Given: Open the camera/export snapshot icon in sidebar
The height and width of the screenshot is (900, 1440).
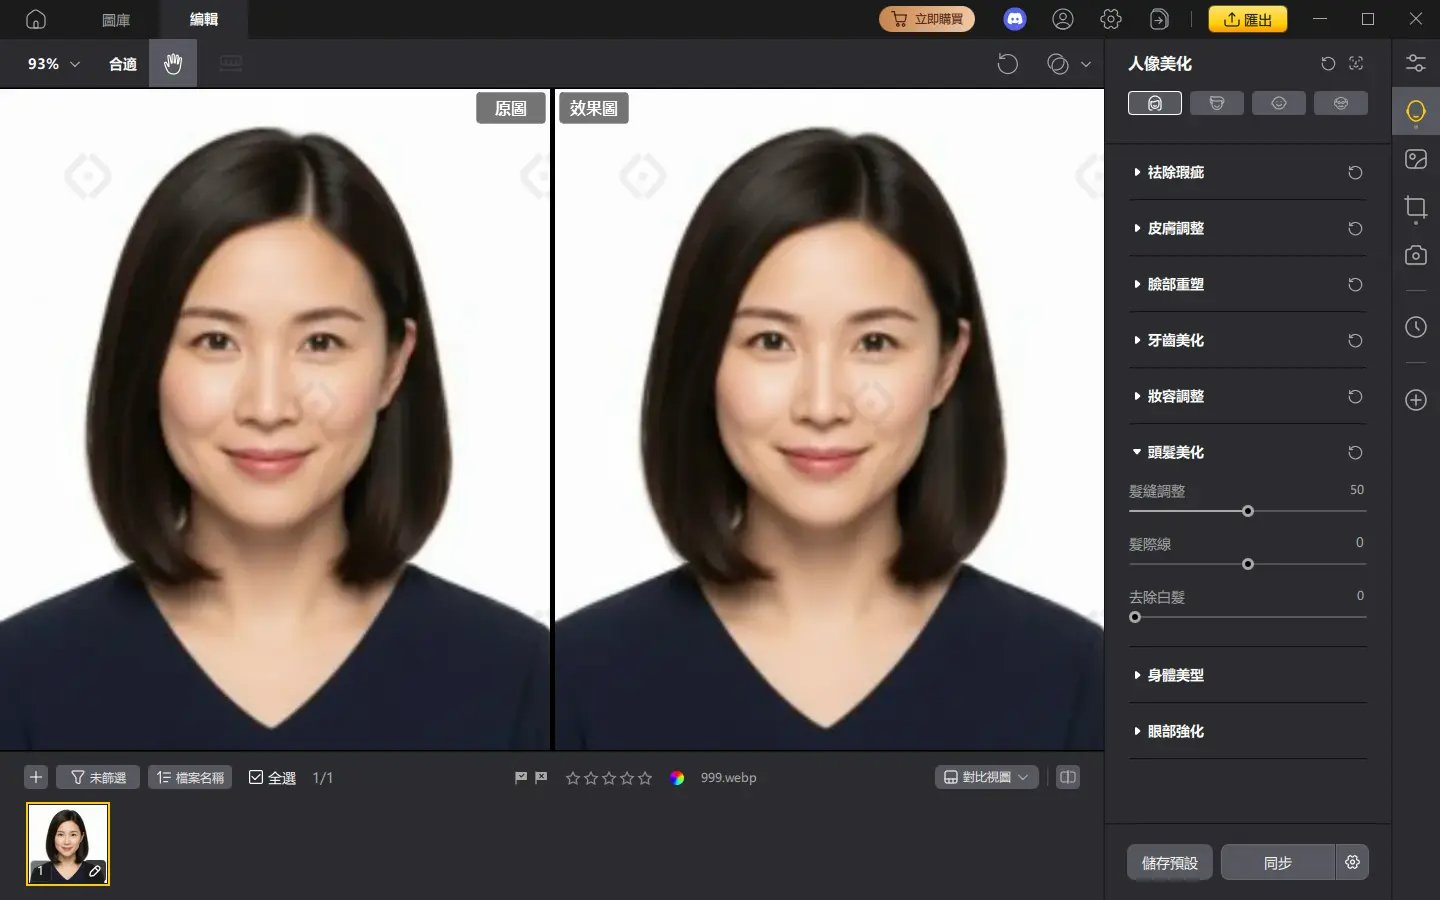Looking at the screenshot, I should pos(1416,255).
